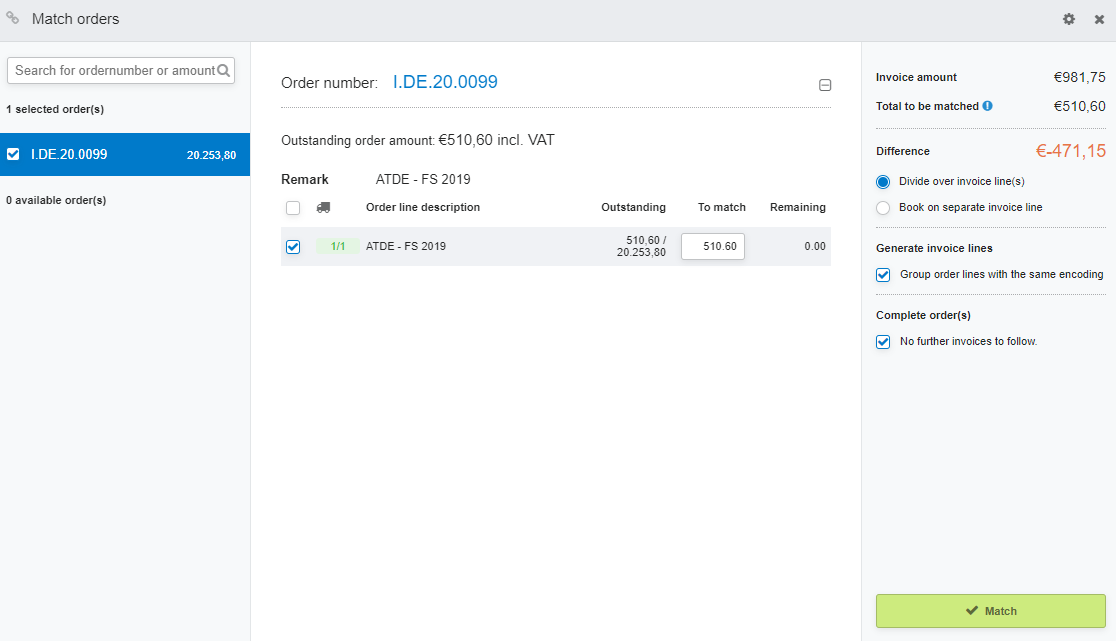Open settings via the gear icon

tap(1068, 19)
